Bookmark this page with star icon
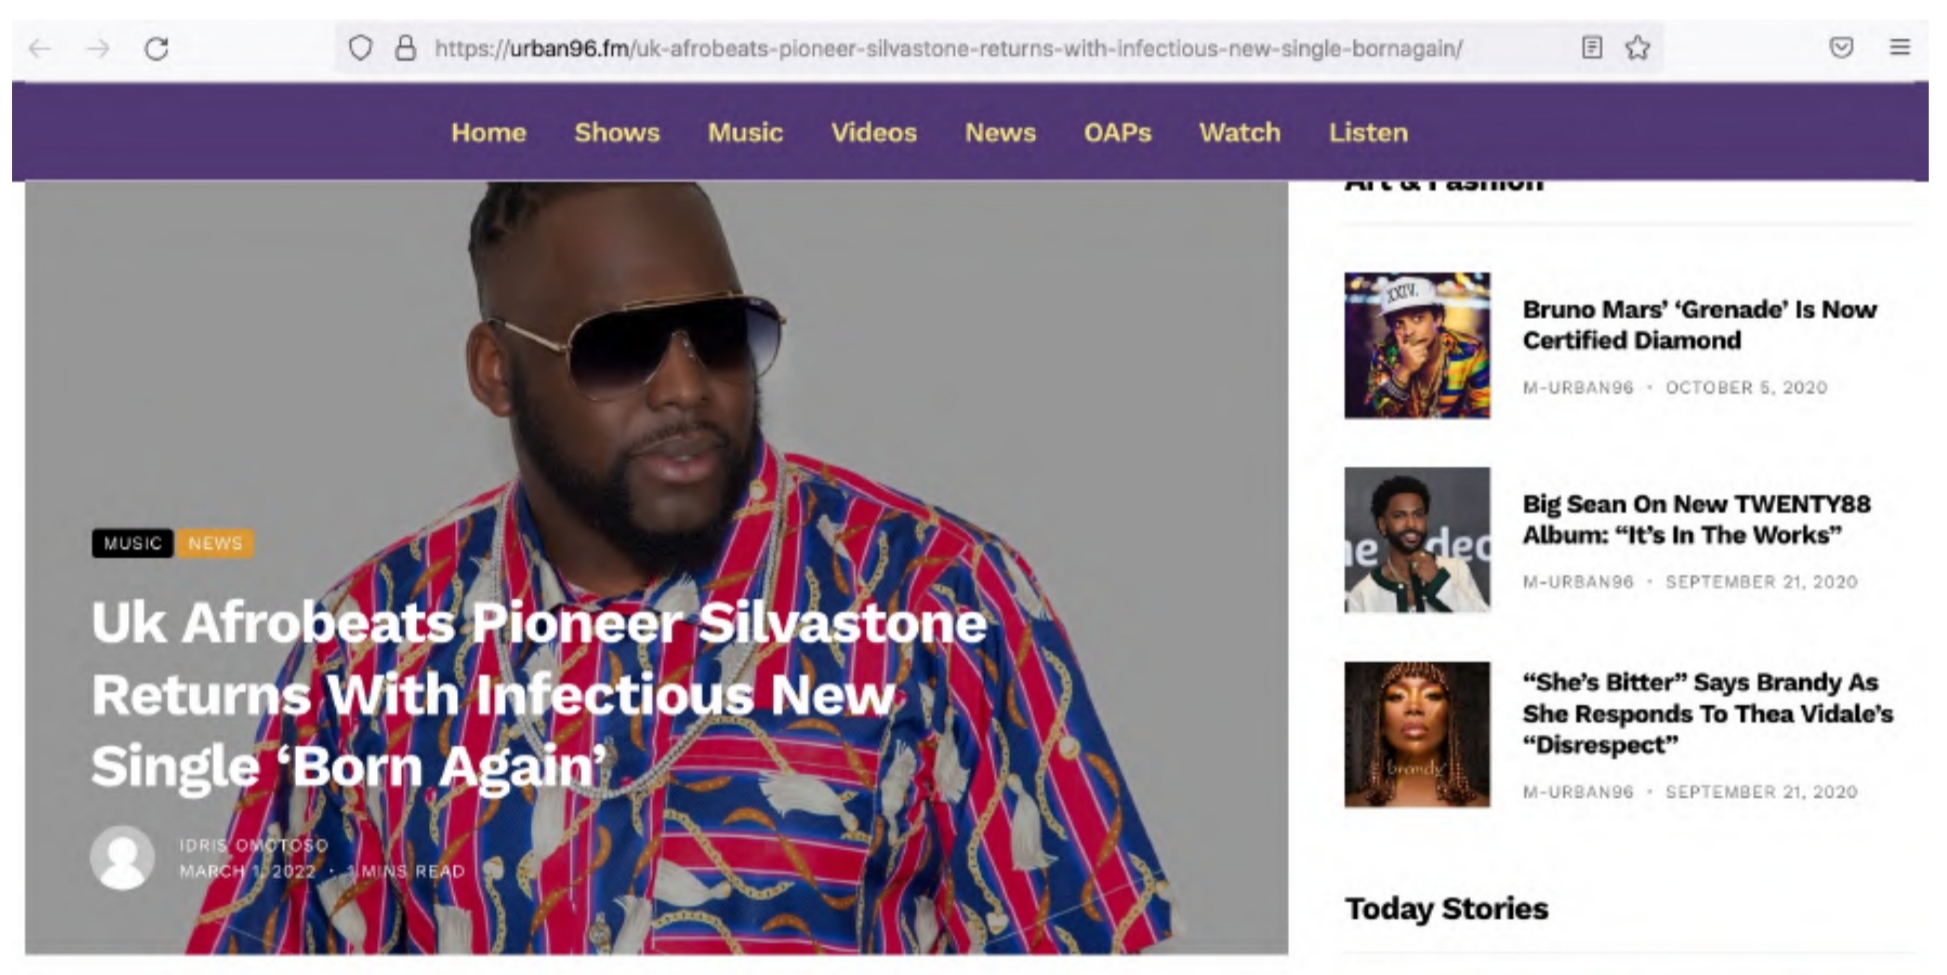Screen dimensions: 1947x975 pos(1637,47)
